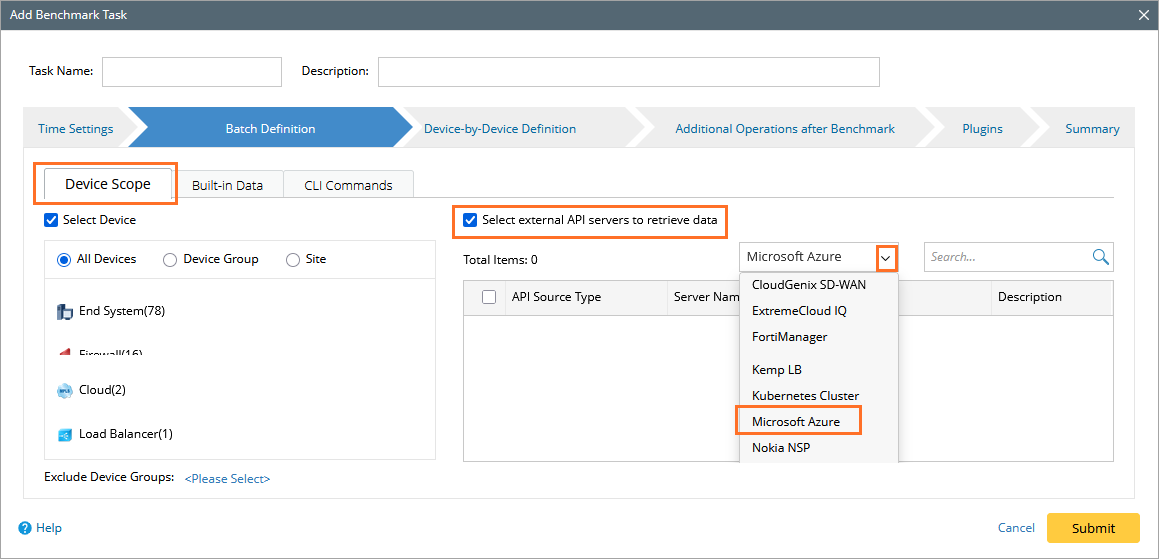1159x559 pixels.
Task: Choose the Site radio option
Action: [x=293, y=259]
